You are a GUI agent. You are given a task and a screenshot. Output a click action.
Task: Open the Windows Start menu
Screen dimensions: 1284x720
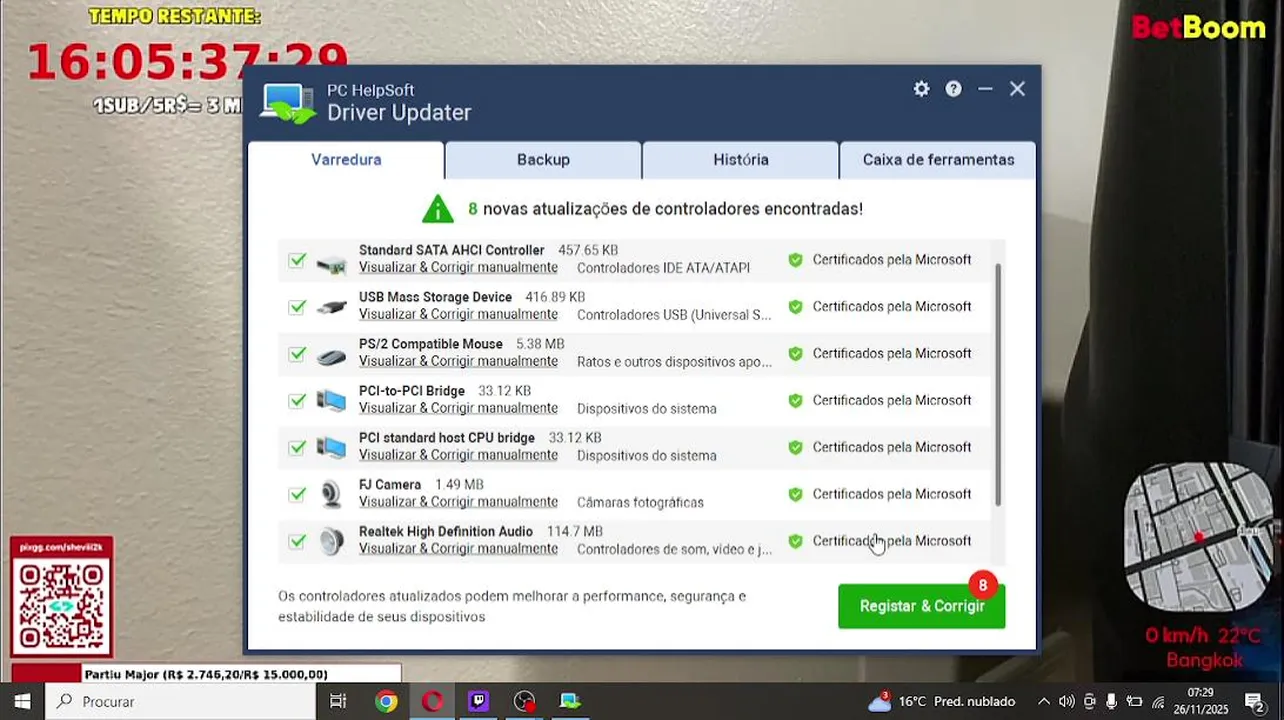(22, 701)
